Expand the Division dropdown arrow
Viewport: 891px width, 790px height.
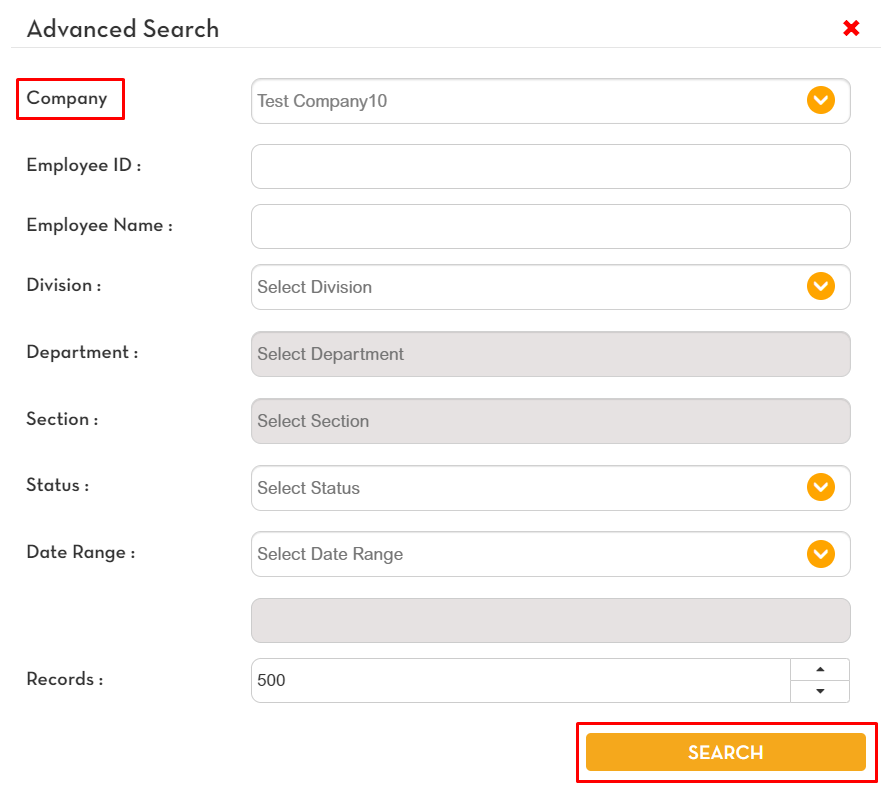click(821, 286)
